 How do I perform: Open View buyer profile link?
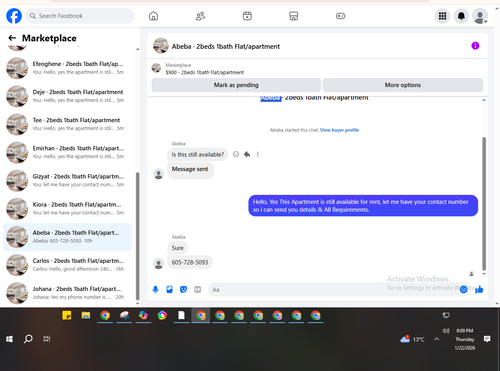pos(339,130)
